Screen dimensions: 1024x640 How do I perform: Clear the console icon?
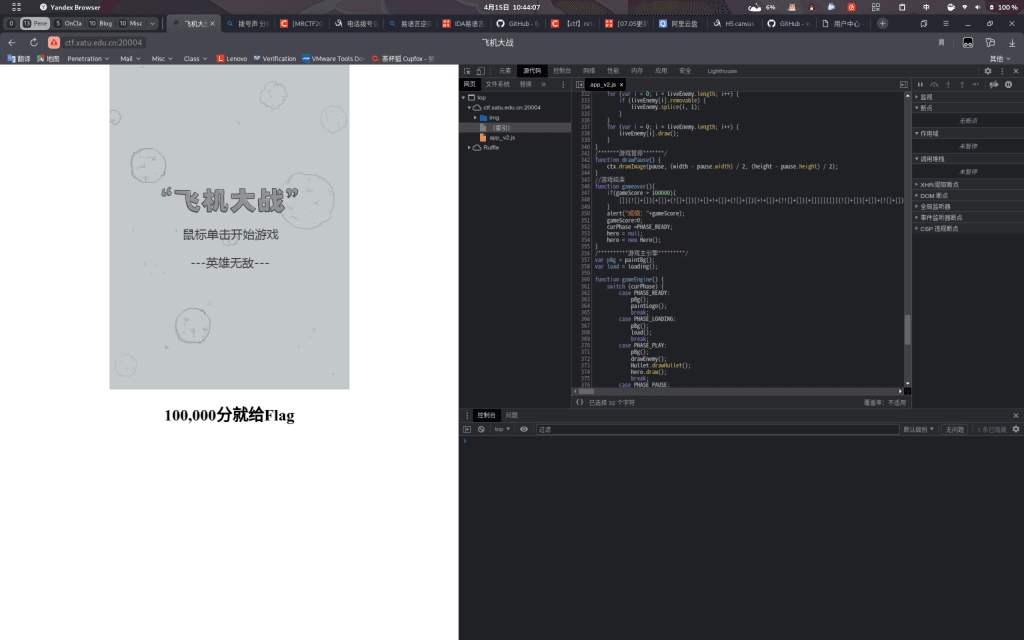[481, 429]
